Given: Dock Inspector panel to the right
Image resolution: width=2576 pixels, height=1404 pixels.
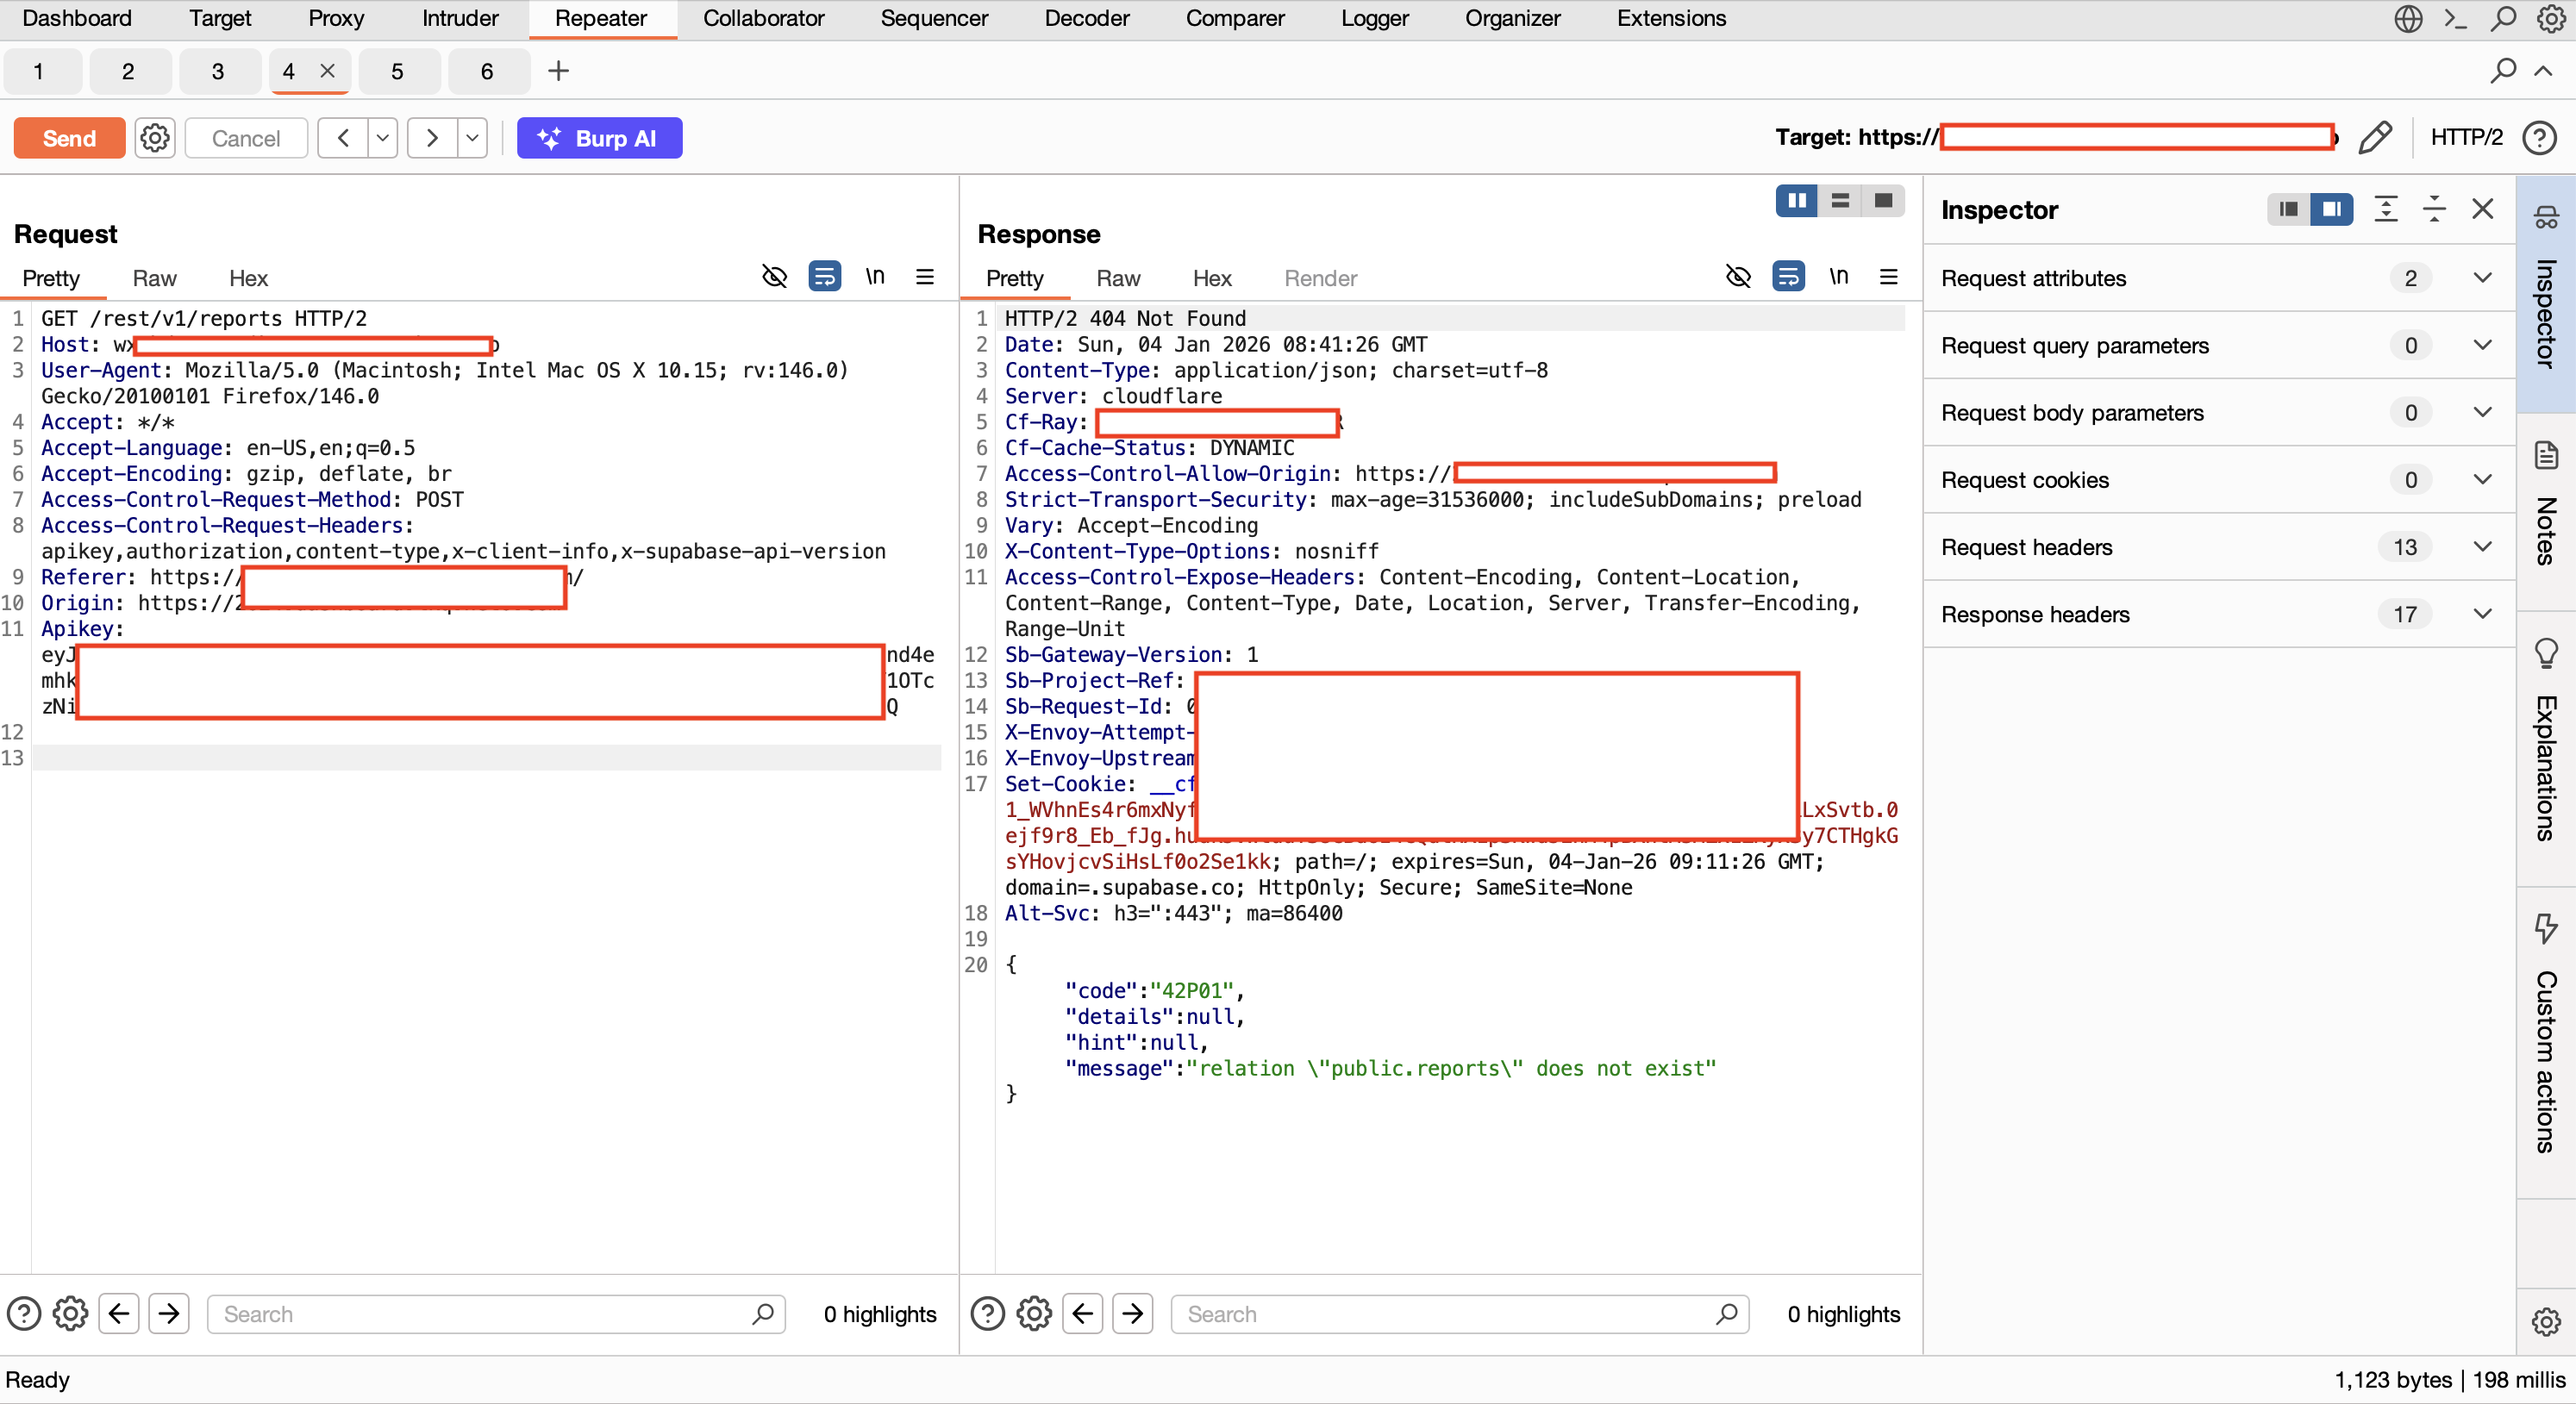Looking at the screenshot, I should [2331, 209].
